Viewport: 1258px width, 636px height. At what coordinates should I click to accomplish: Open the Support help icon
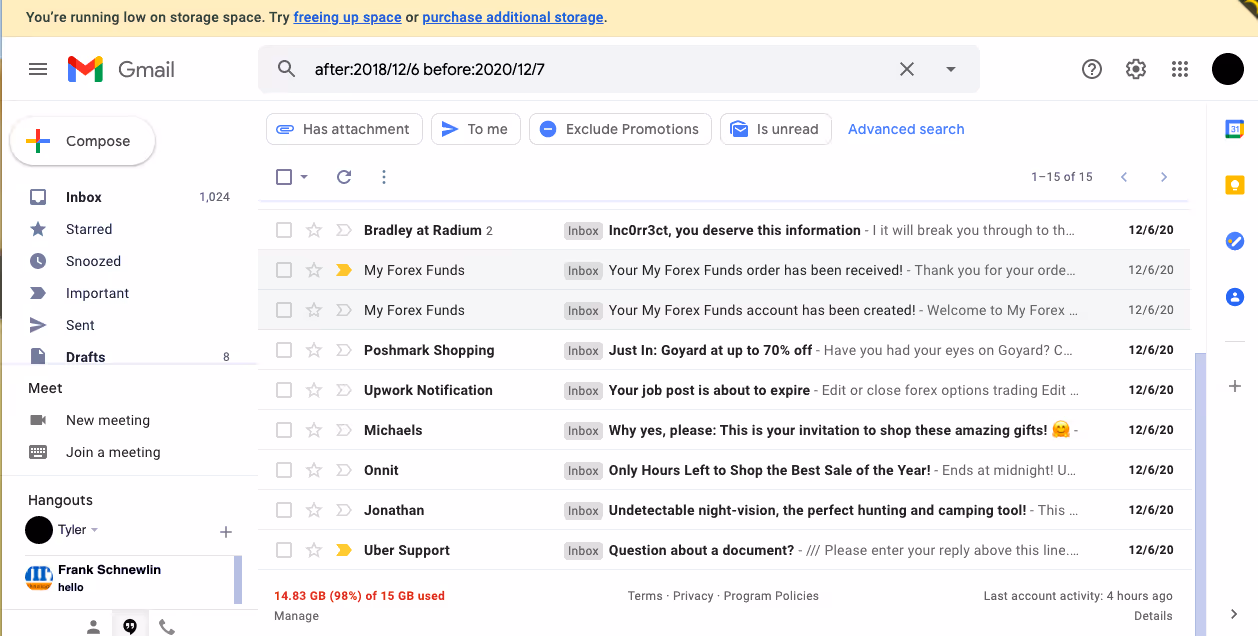1092,69
